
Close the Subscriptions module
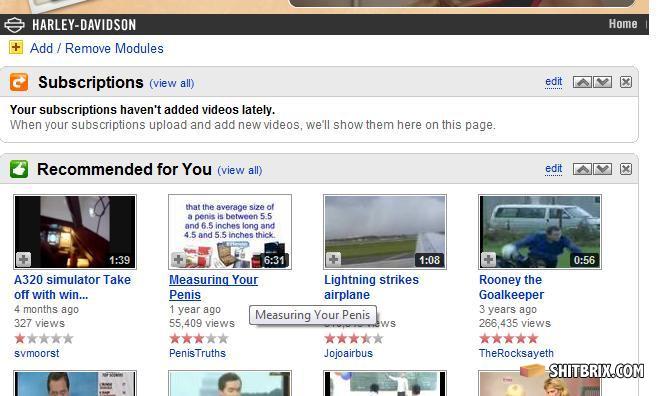pyautogui.click(x=626, y=82)
